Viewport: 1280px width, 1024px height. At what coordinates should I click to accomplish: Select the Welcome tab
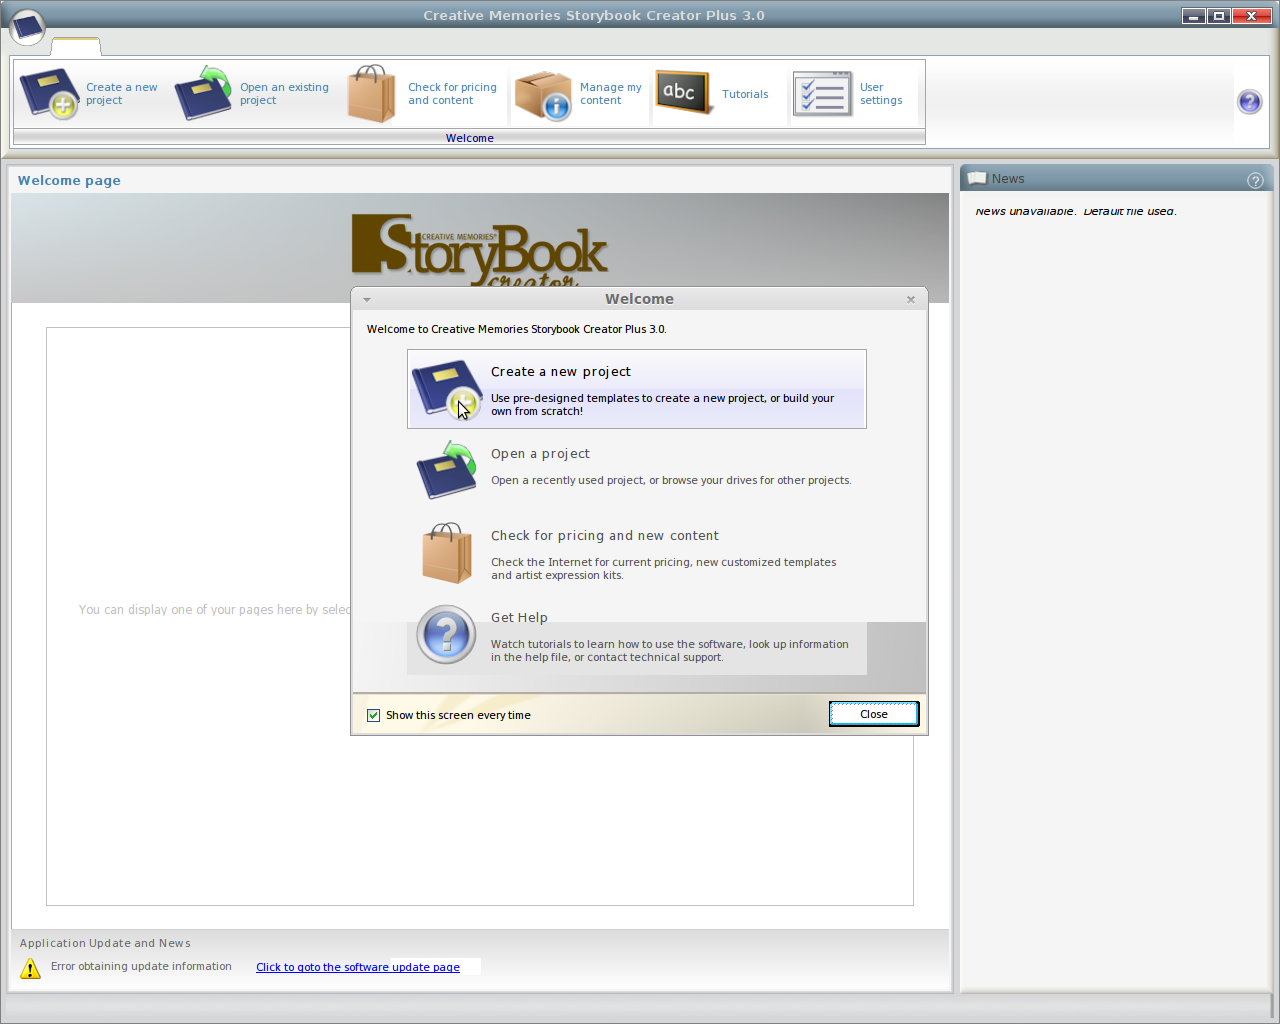469,138
